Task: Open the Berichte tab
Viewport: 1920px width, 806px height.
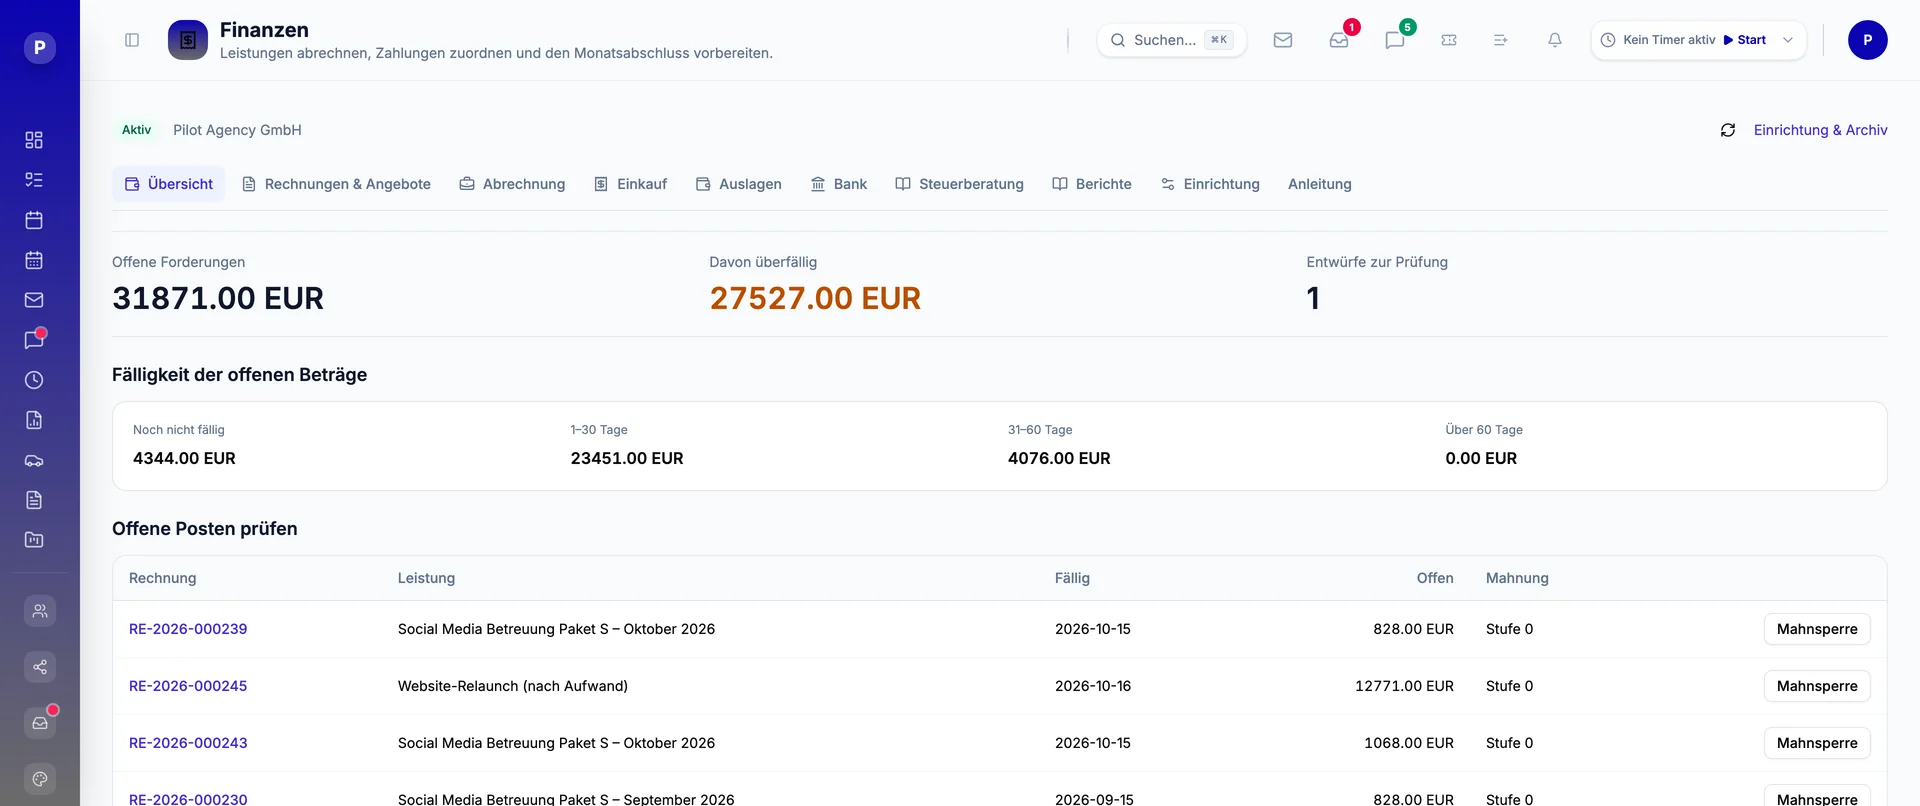Action: [1092, 184]
